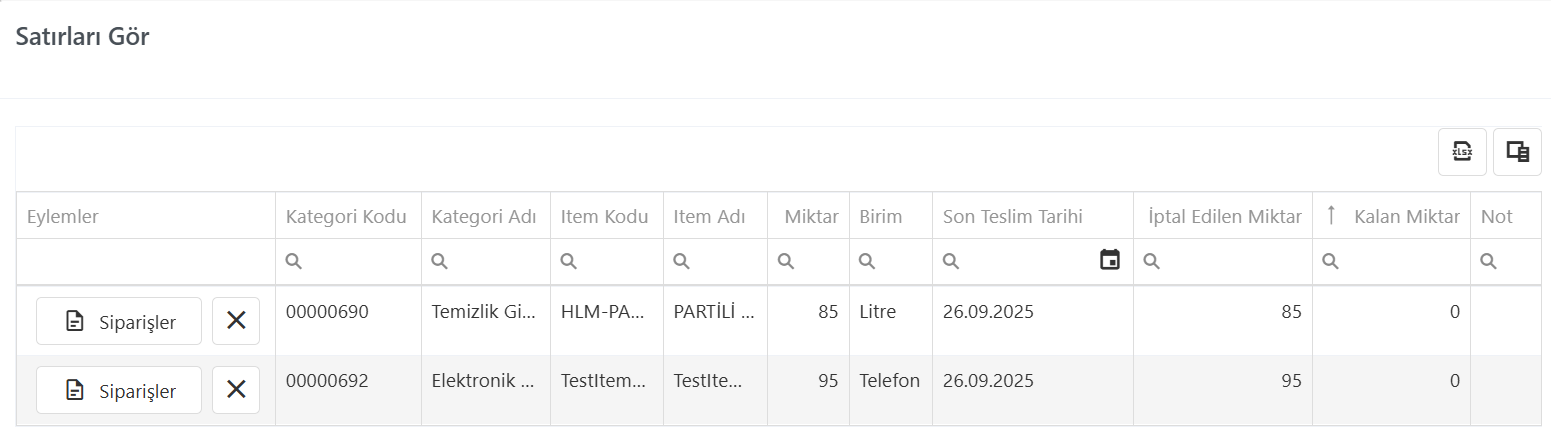1551x436 pixels.
Task: Focus the Item Adı filter field
Action: 715,261
